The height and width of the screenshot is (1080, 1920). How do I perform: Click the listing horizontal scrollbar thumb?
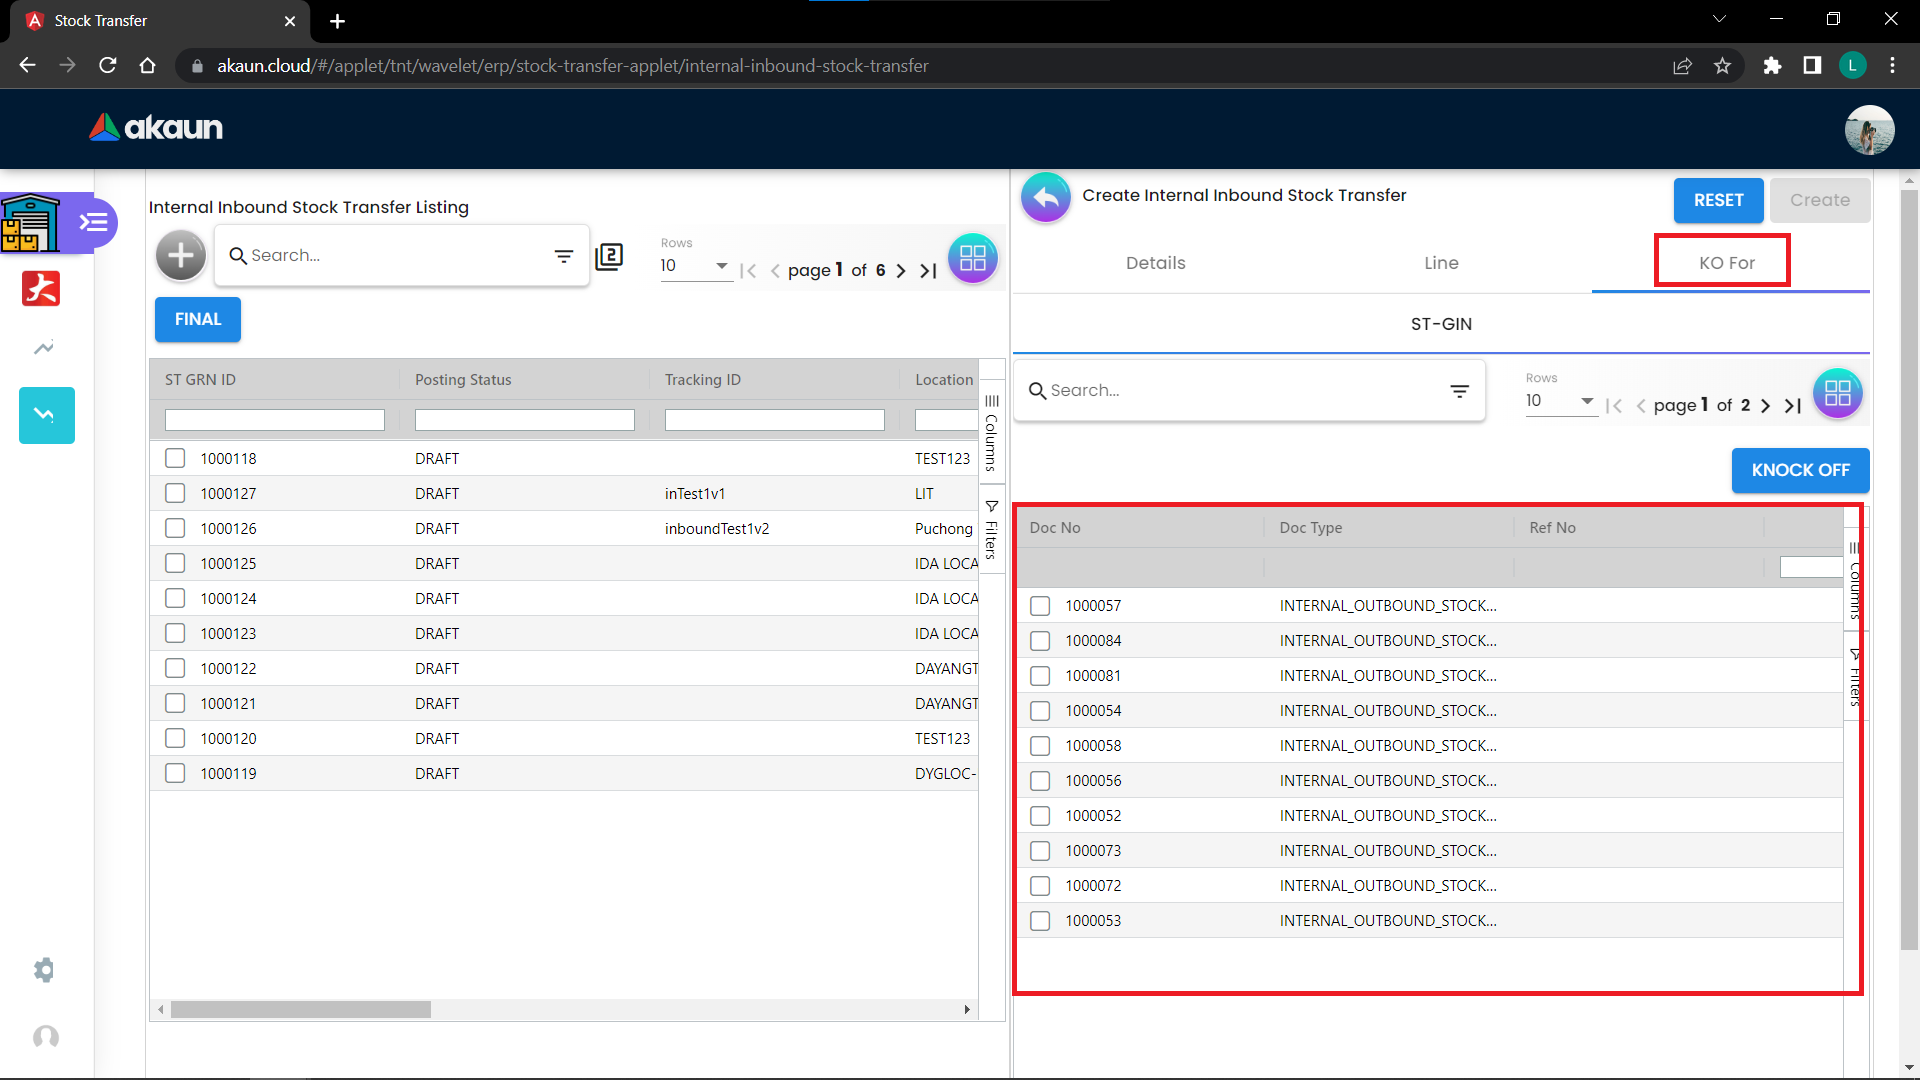click(x=300, y=1010)
